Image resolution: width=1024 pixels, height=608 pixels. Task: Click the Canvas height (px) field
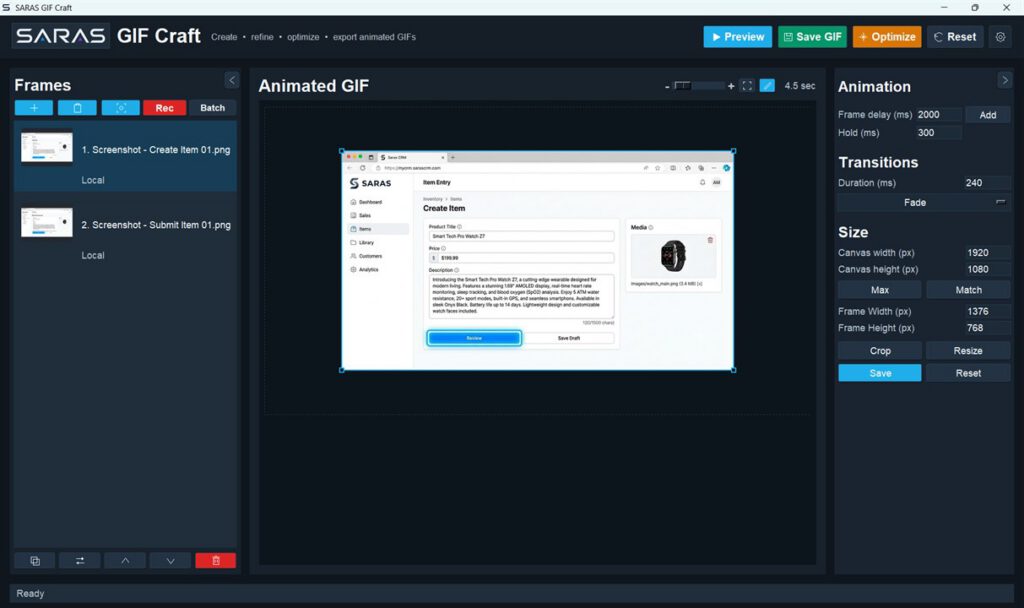(x=987, y=269)
